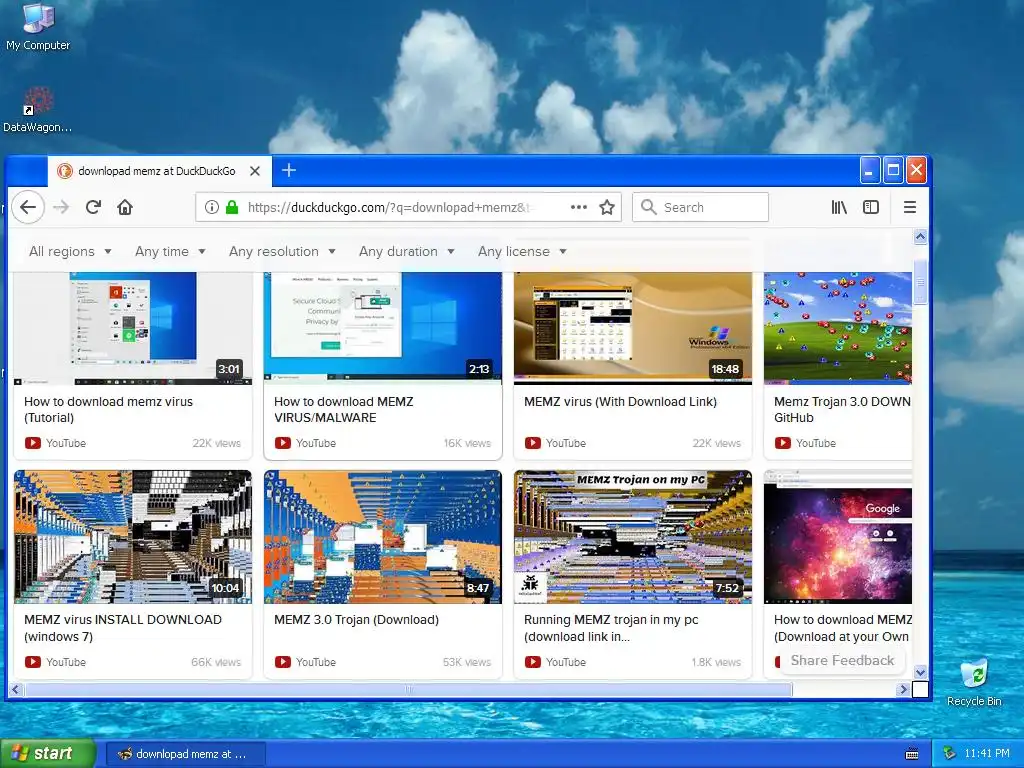1024x768 pixels.
Task: Click the horizontal scrollbar right arrow
Action: [x=903, y=689]
